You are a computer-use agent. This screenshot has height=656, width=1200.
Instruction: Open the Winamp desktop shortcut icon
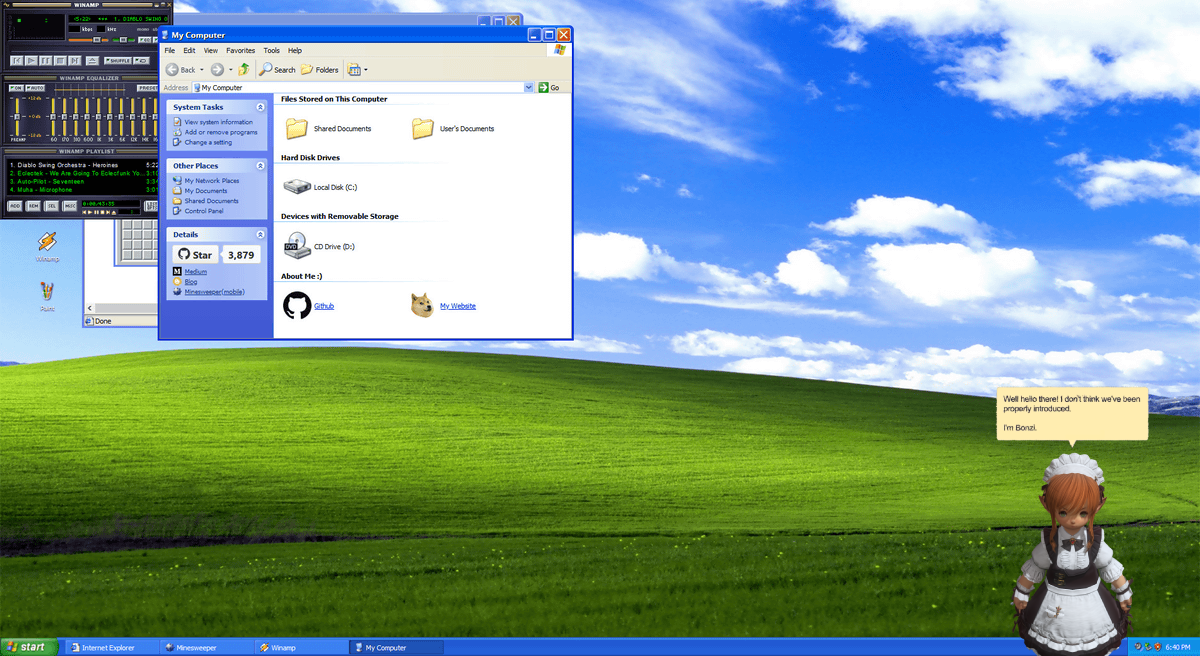(x=47, y=242)
